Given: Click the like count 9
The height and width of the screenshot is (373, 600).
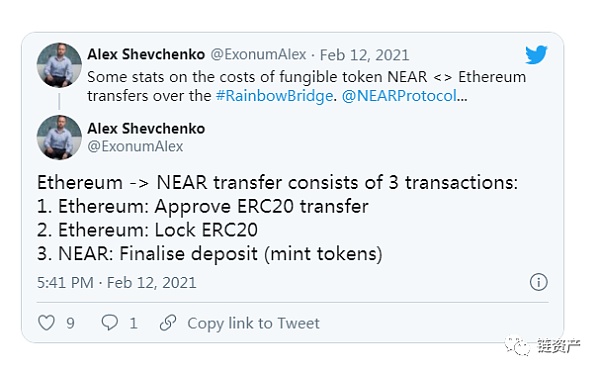Looking at the screenshot, I should (x=70, y=323).
